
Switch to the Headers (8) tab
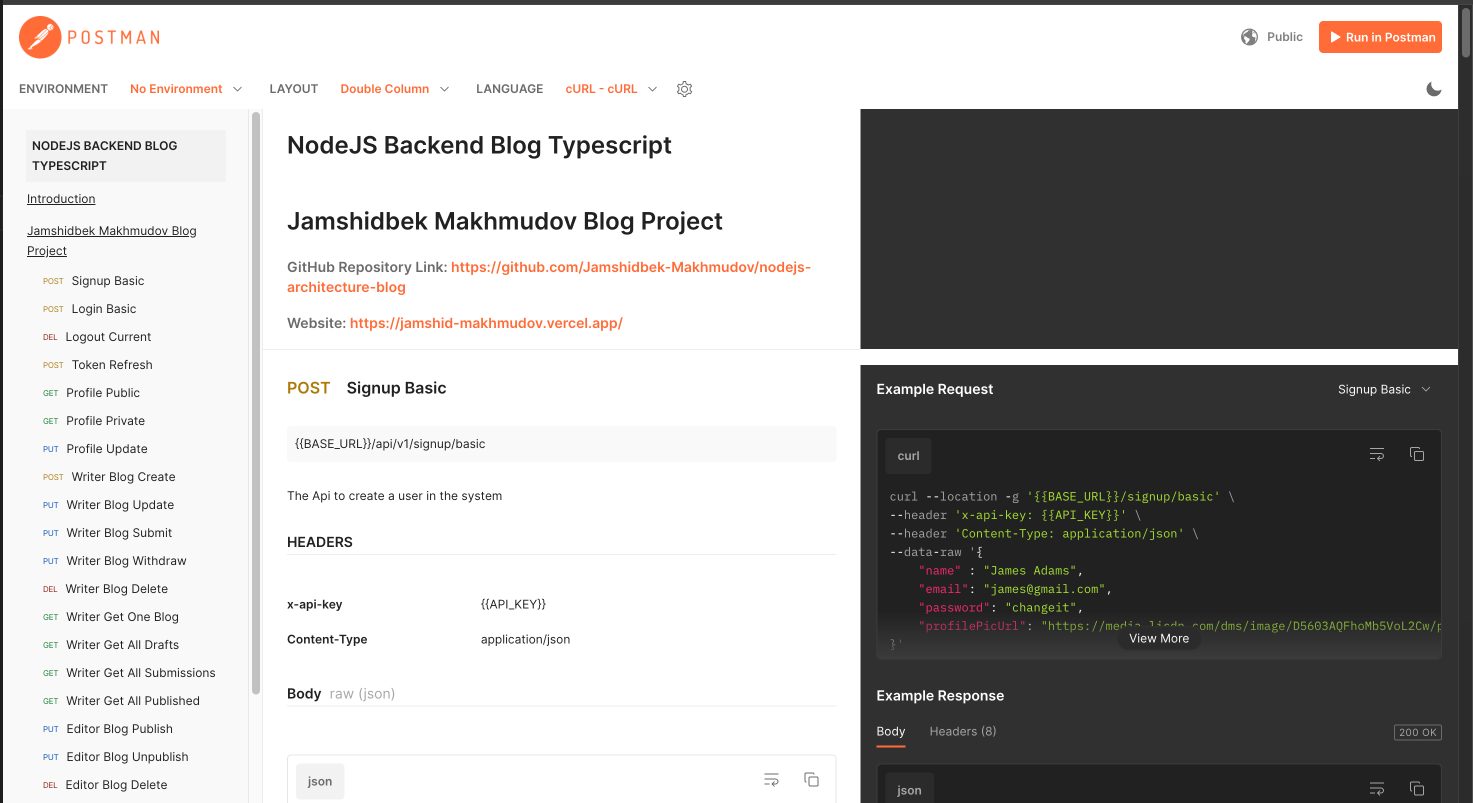coord(962,731)
